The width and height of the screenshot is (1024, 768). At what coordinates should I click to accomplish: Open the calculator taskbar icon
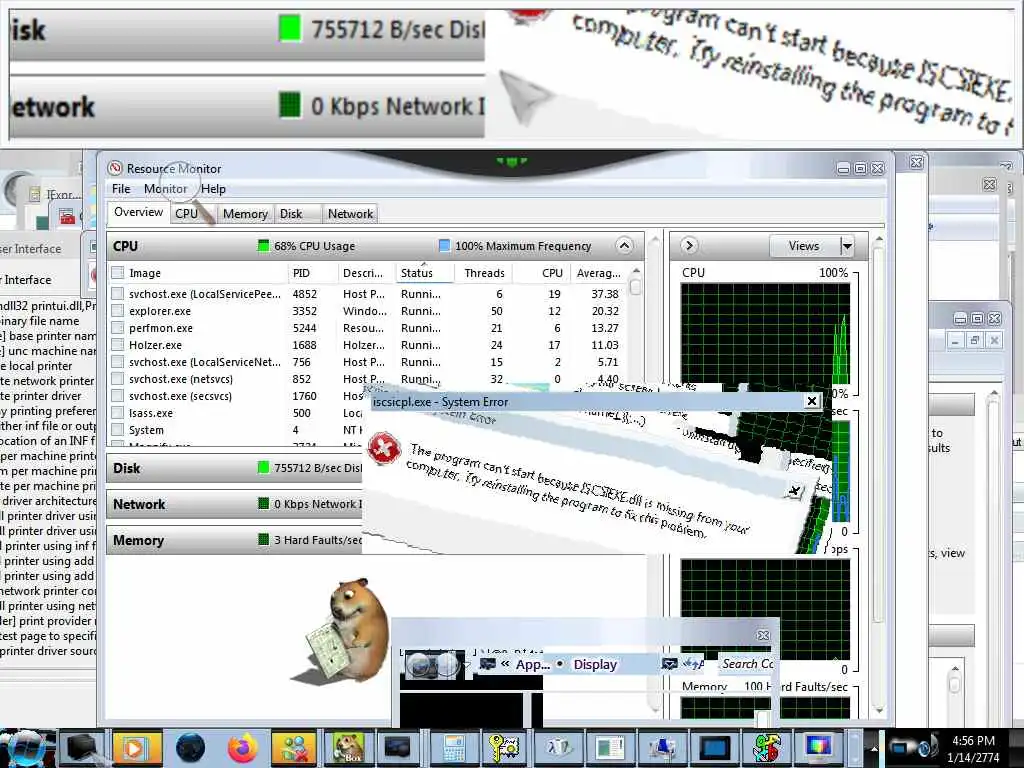click(x=453, y=748)
